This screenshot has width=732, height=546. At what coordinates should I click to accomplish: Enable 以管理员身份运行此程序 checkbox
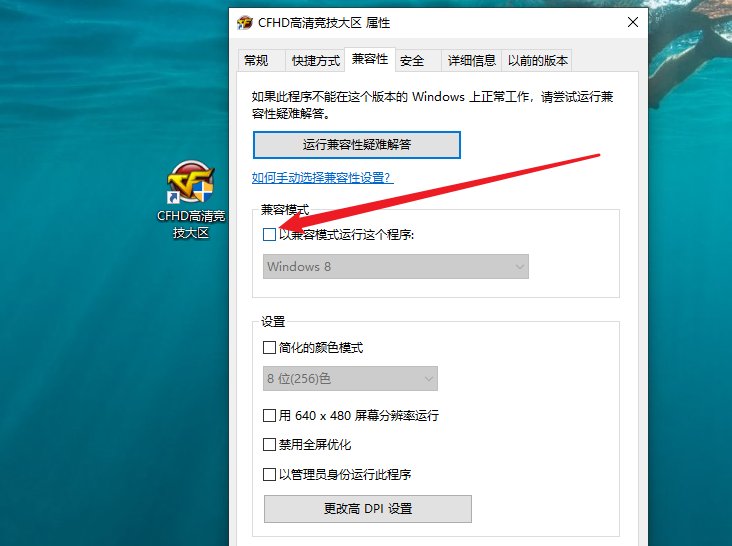269,475
